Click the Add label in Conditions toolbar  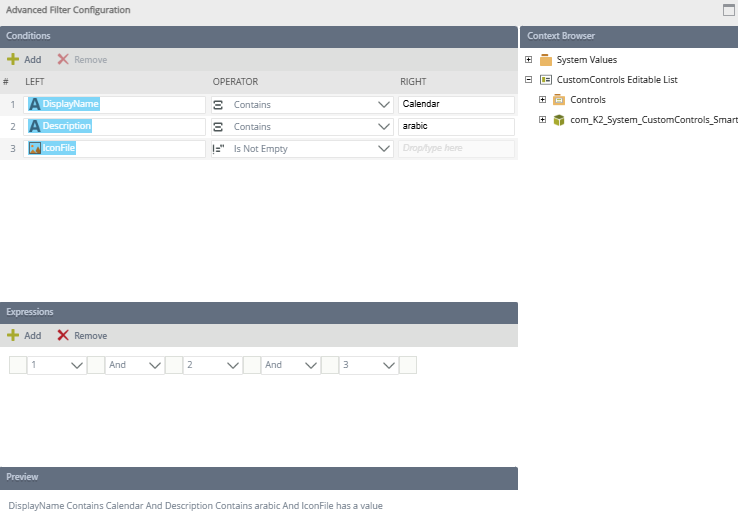32,60
